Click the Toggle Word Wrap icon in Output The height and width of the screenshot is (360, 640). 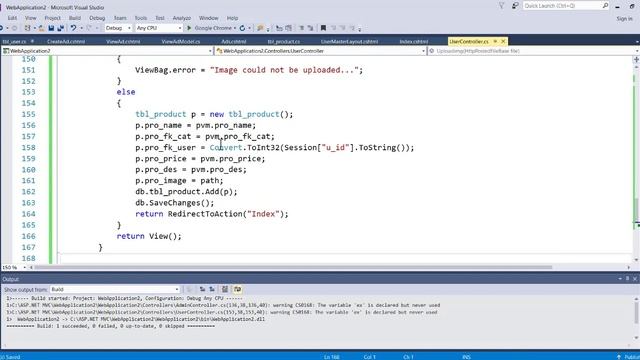[238, 289]
